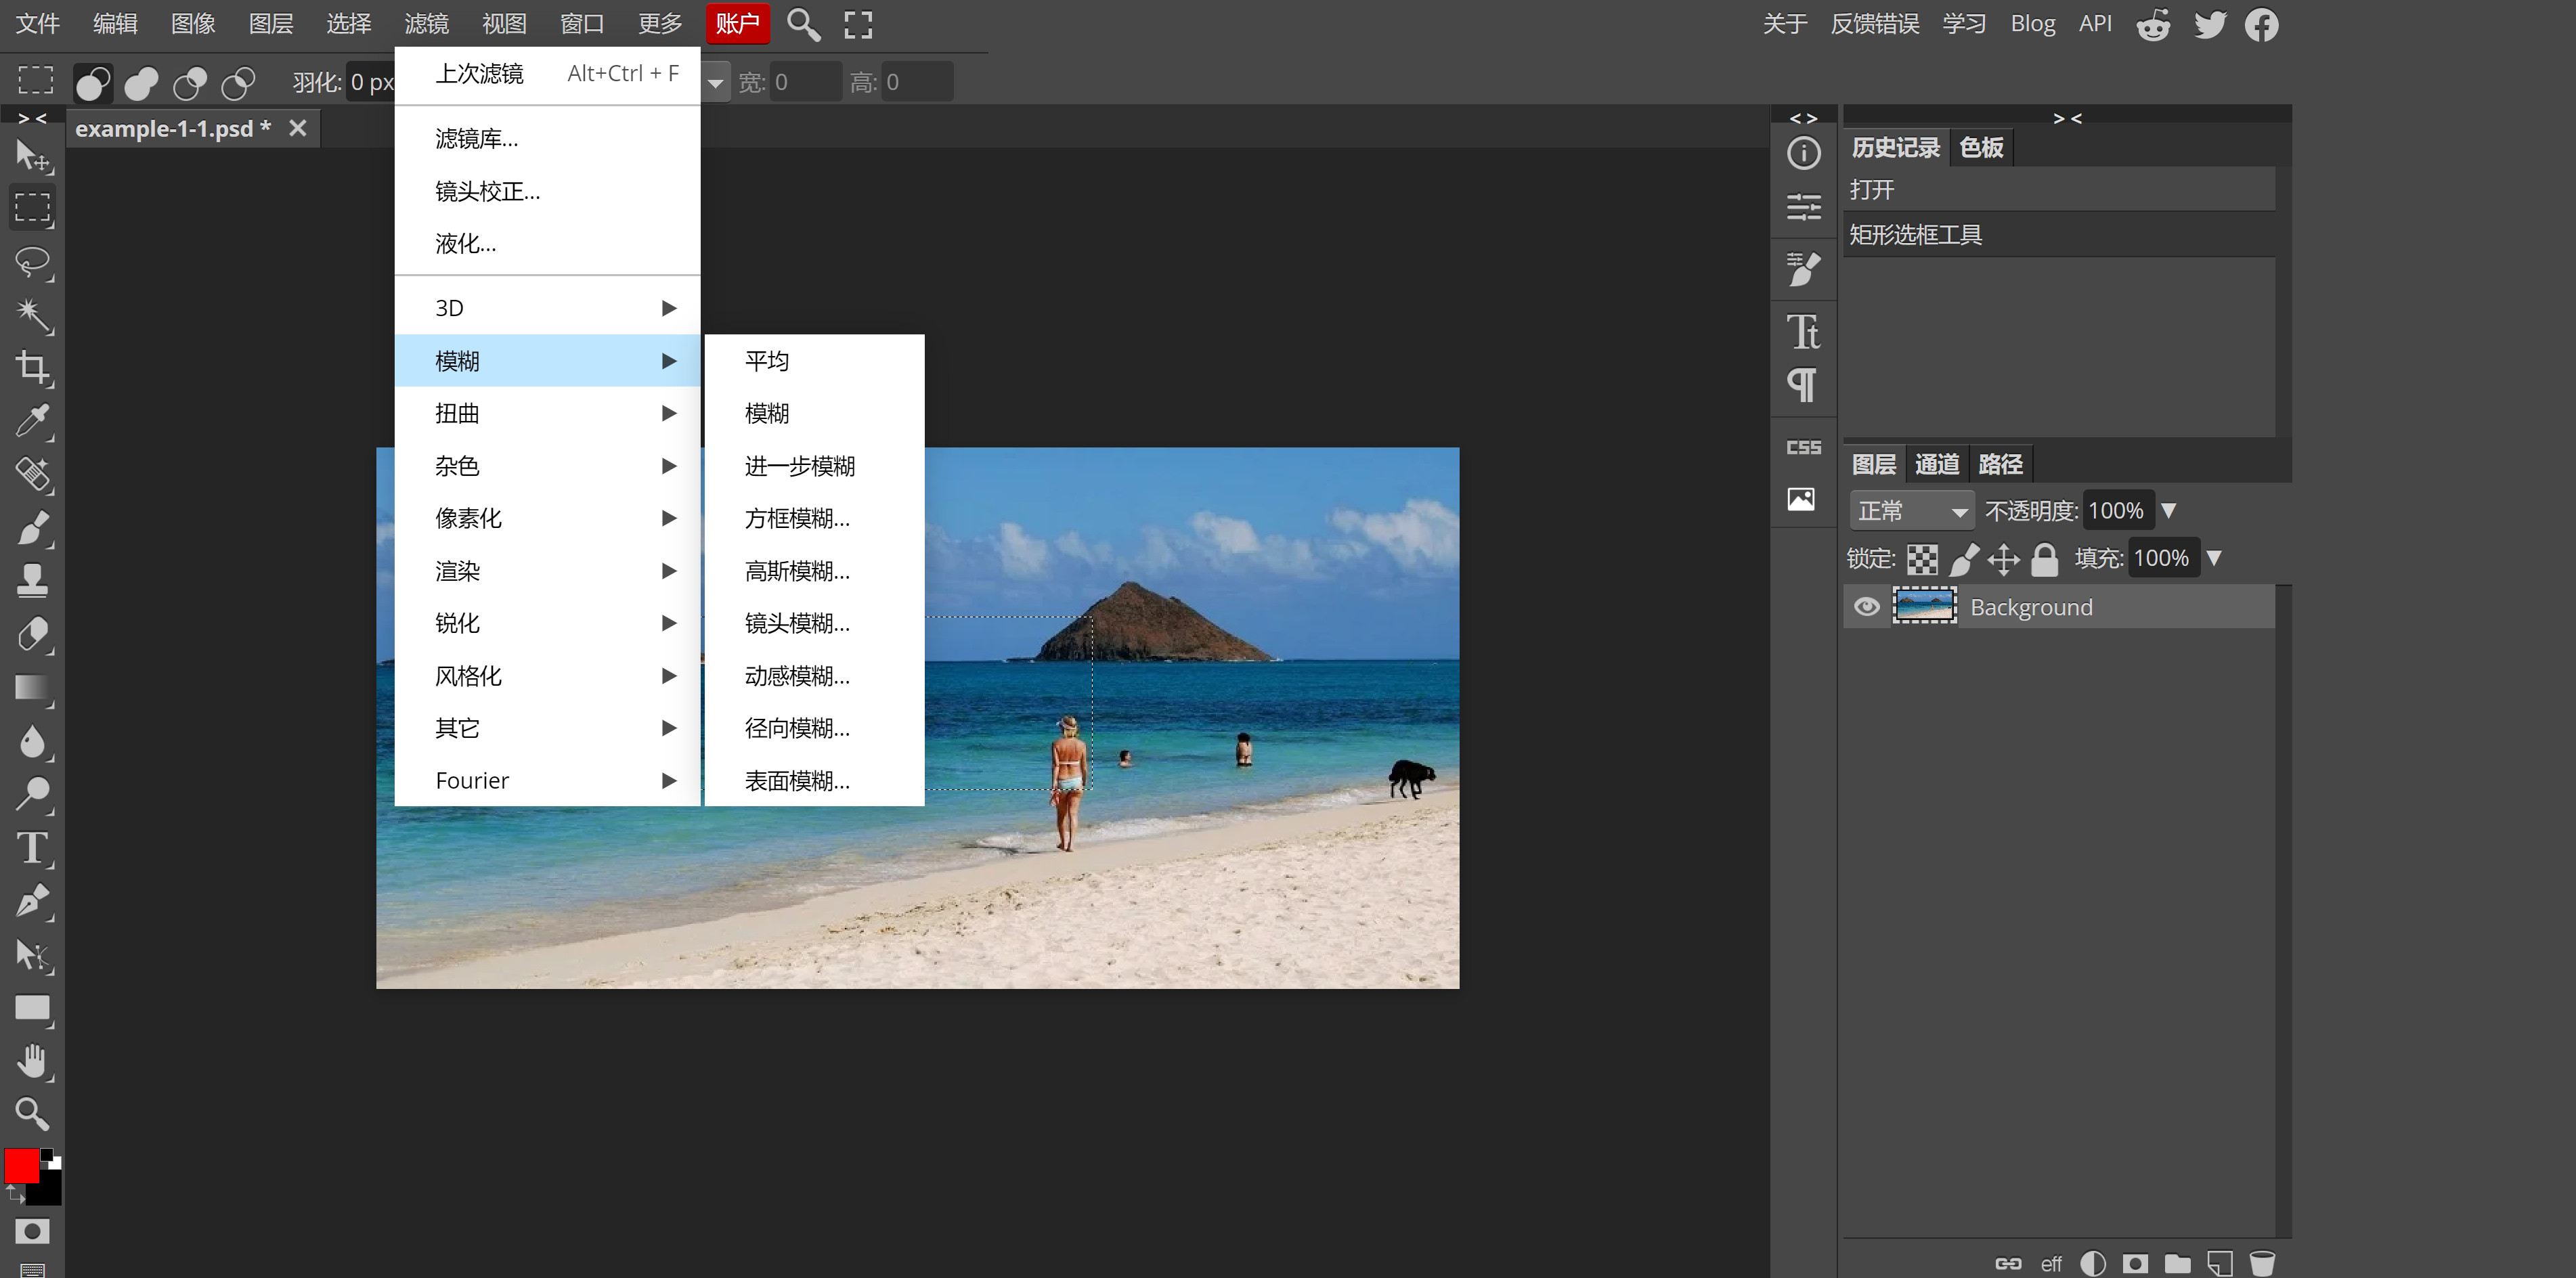Expand the 扭曲 distort submenu

tap(547, 413)
